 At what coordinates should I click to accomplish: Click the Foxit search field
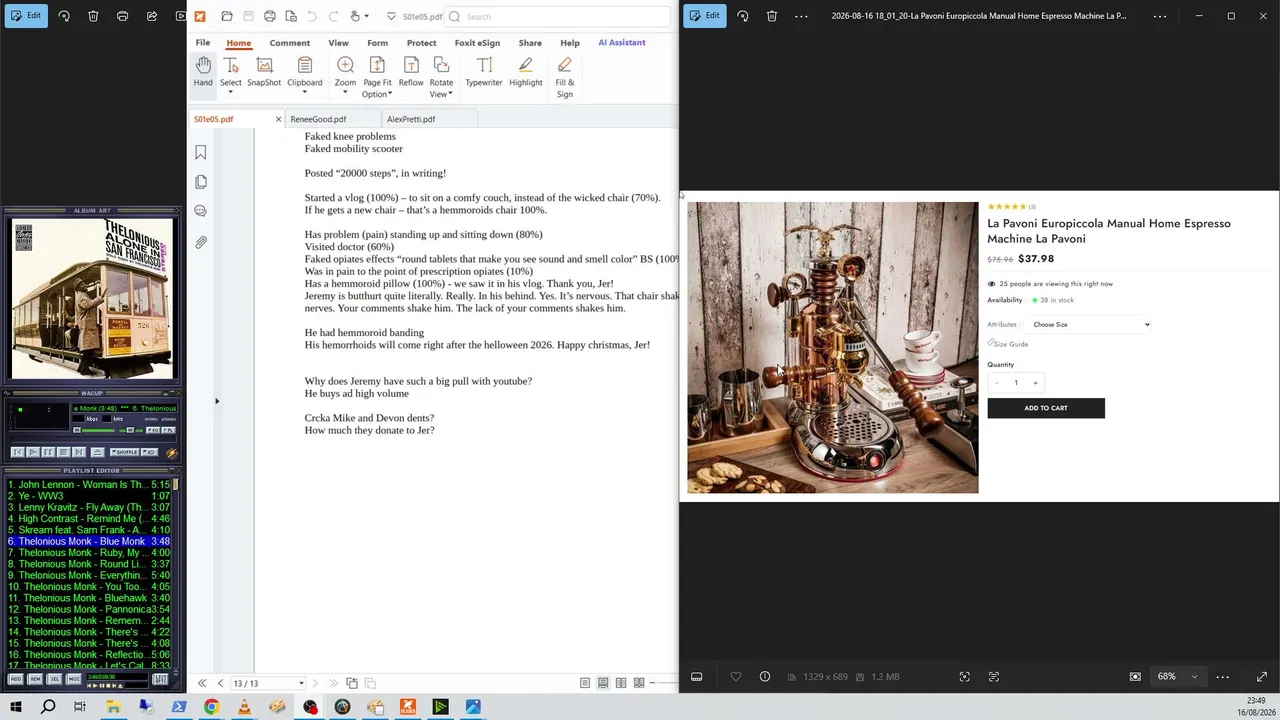[556, 17]
